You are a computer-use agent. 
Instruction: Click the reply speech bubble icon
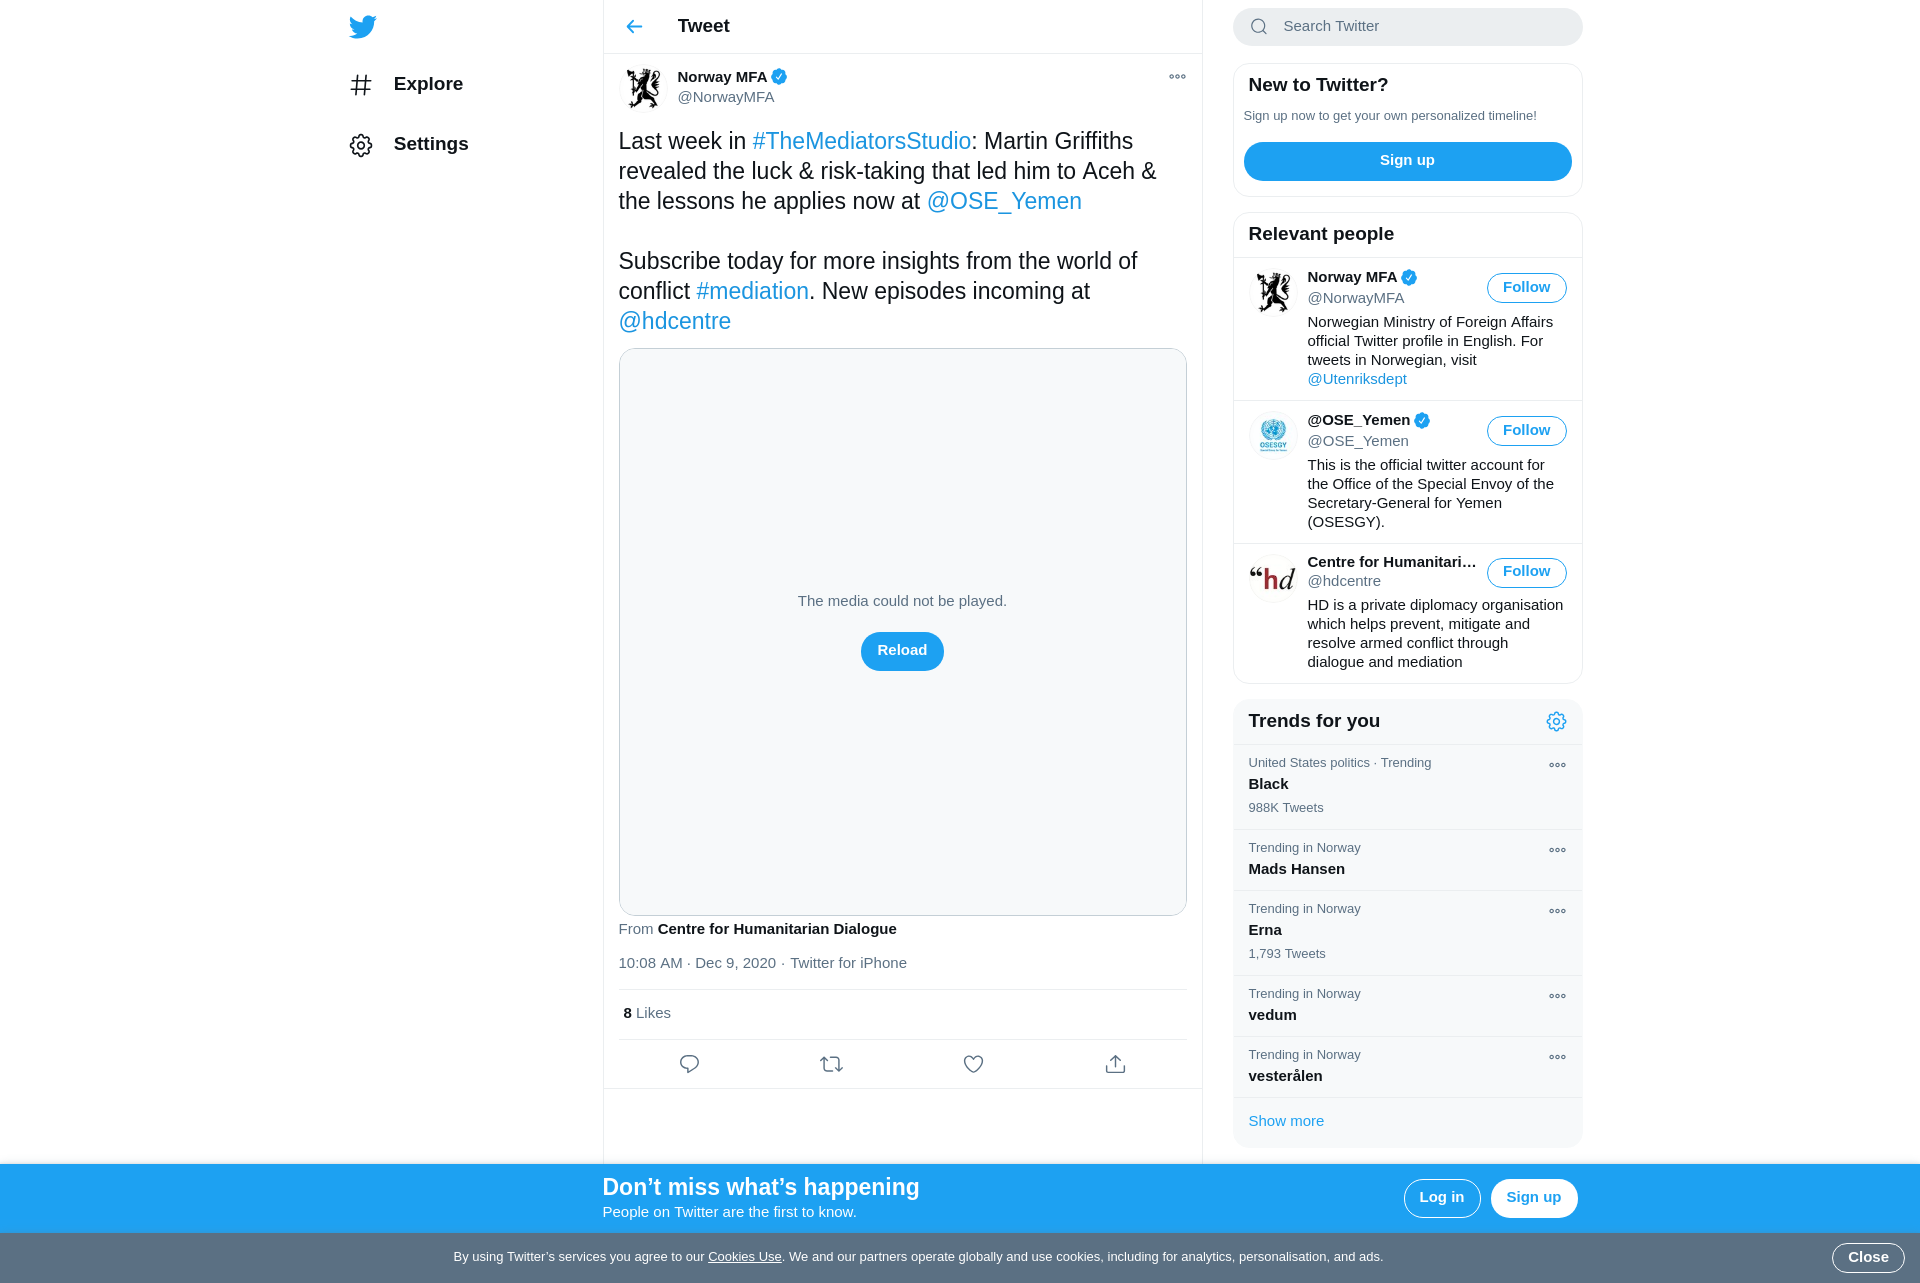689,1064
